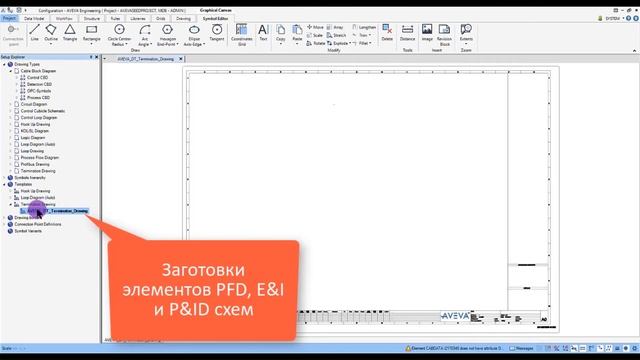Insert an Image from ribbon
Image resolution: width=640 pixels, height=360 pixels.
427,33
